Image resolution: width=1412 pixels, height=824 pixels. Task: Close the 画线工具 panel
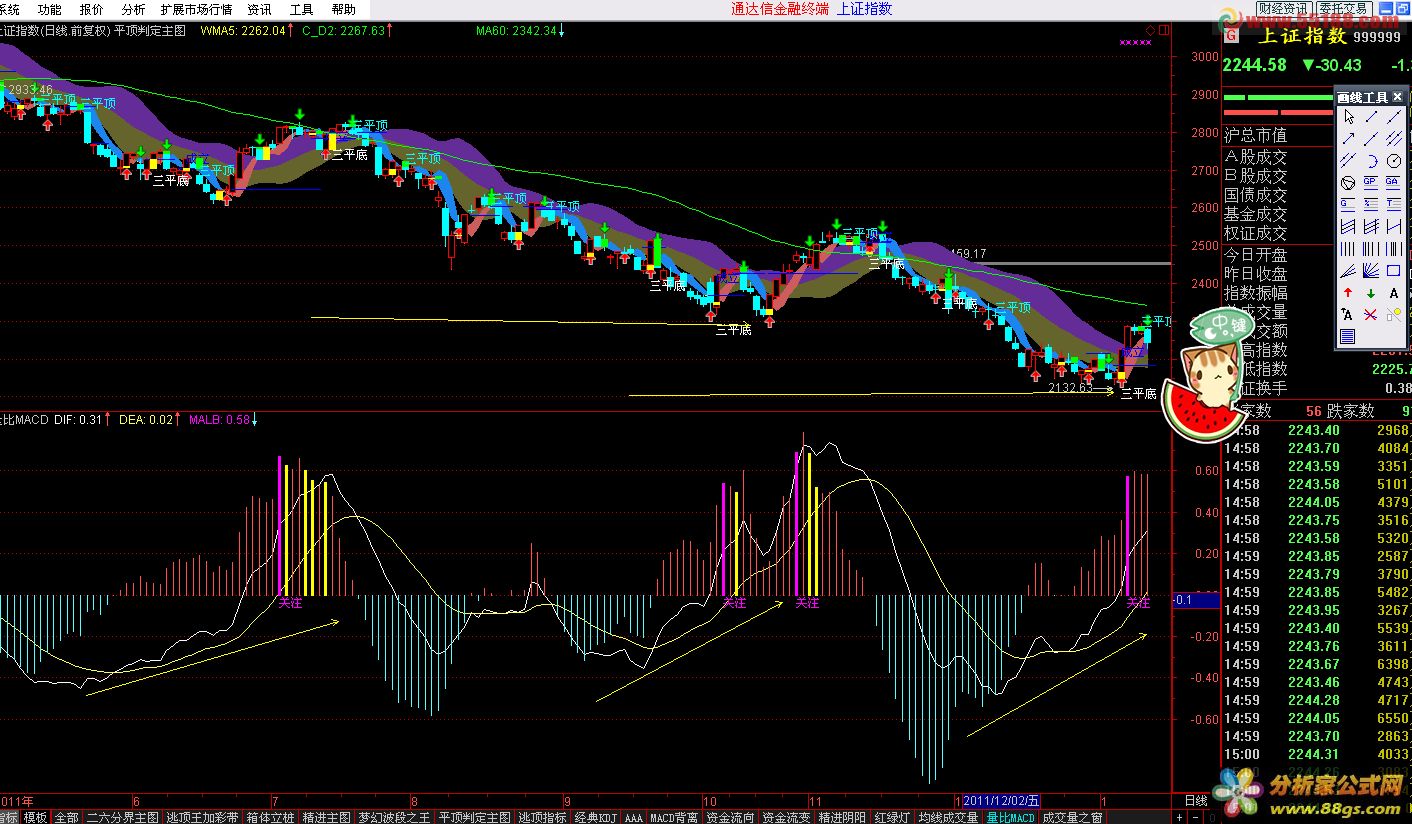coord(1397,97)
